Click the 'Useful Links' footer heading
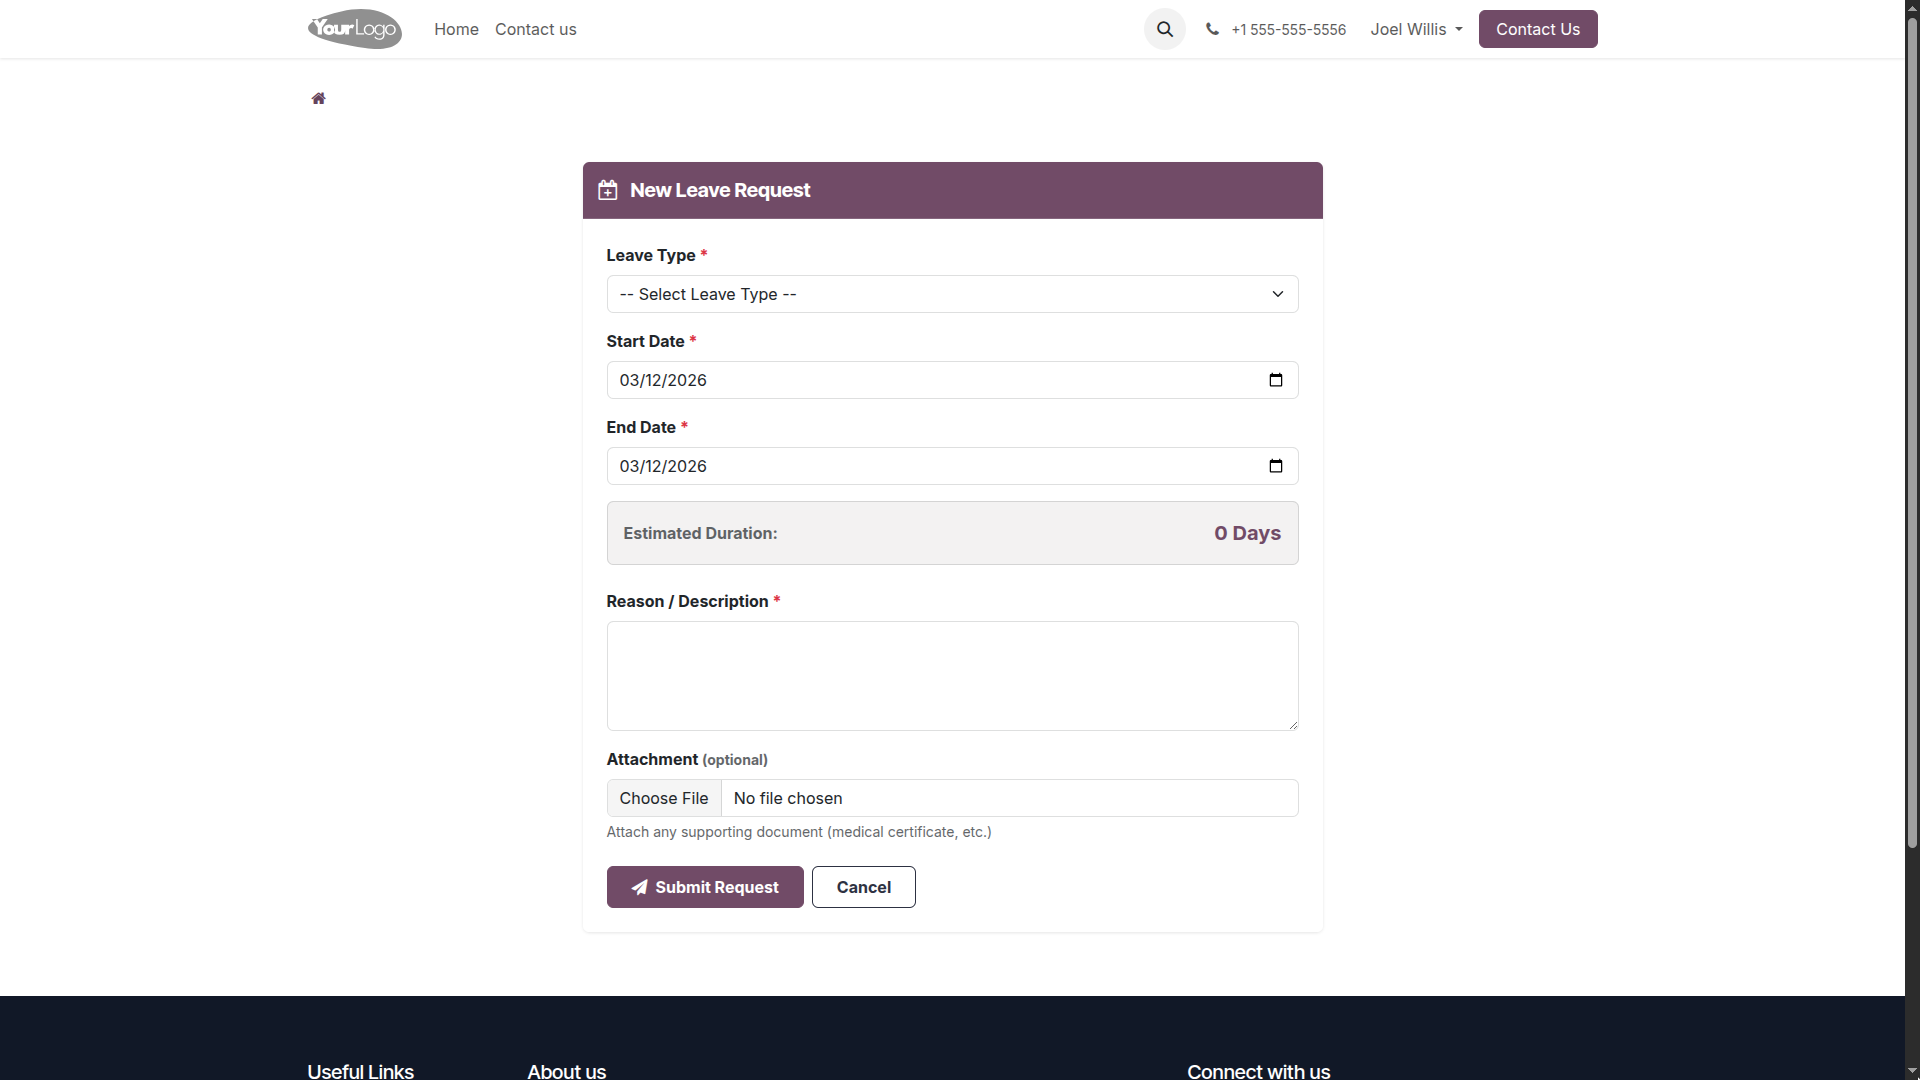This screenshot has height=1080, width=1920. click(360, 1070)
